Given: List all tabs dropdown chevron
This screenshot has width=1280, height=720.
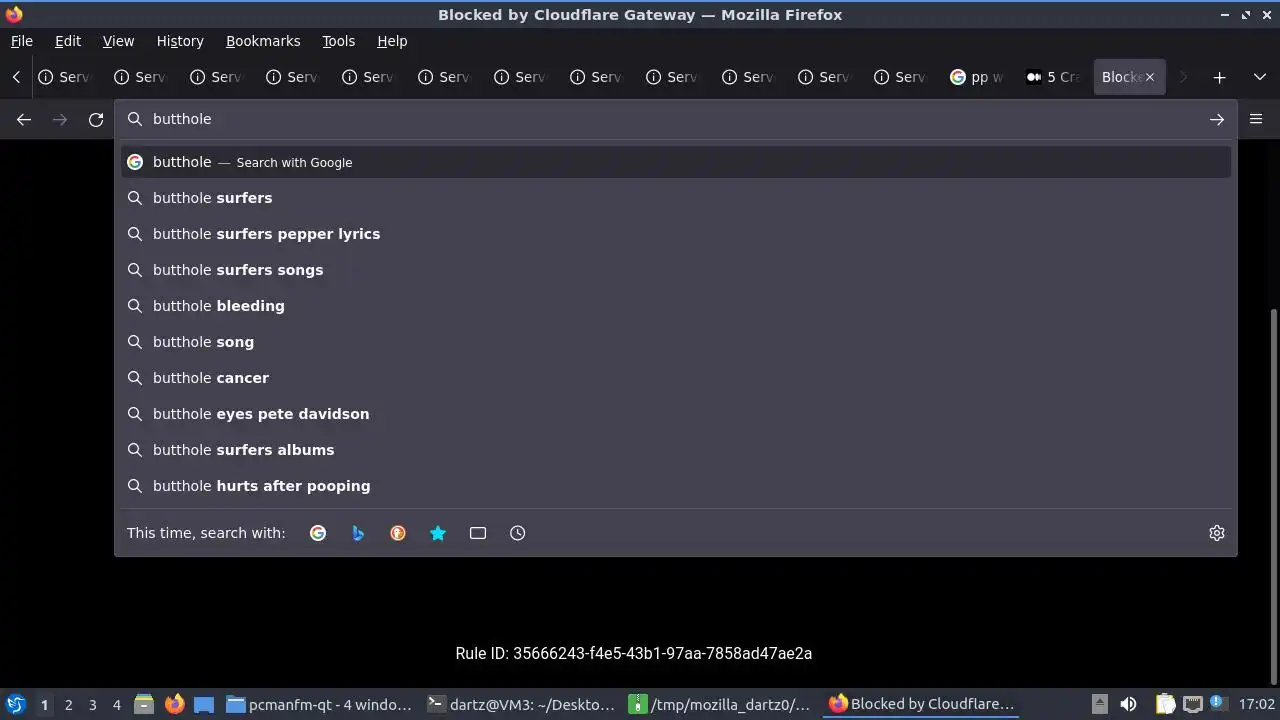Looking at the screenshot, I should (x=1259, y=77).
